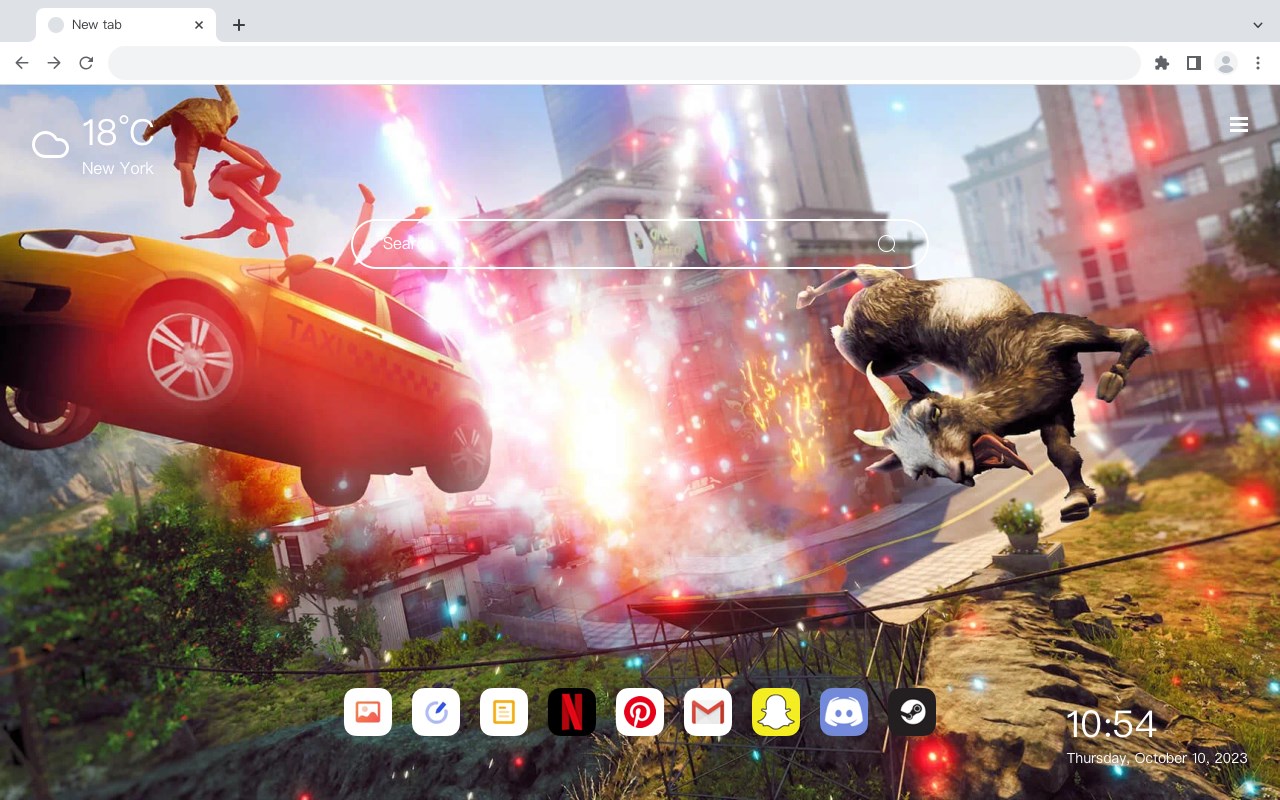Open the blue circular pen shortcut
The width and height of the screenshot is (1280, 800).
(436, 712)
